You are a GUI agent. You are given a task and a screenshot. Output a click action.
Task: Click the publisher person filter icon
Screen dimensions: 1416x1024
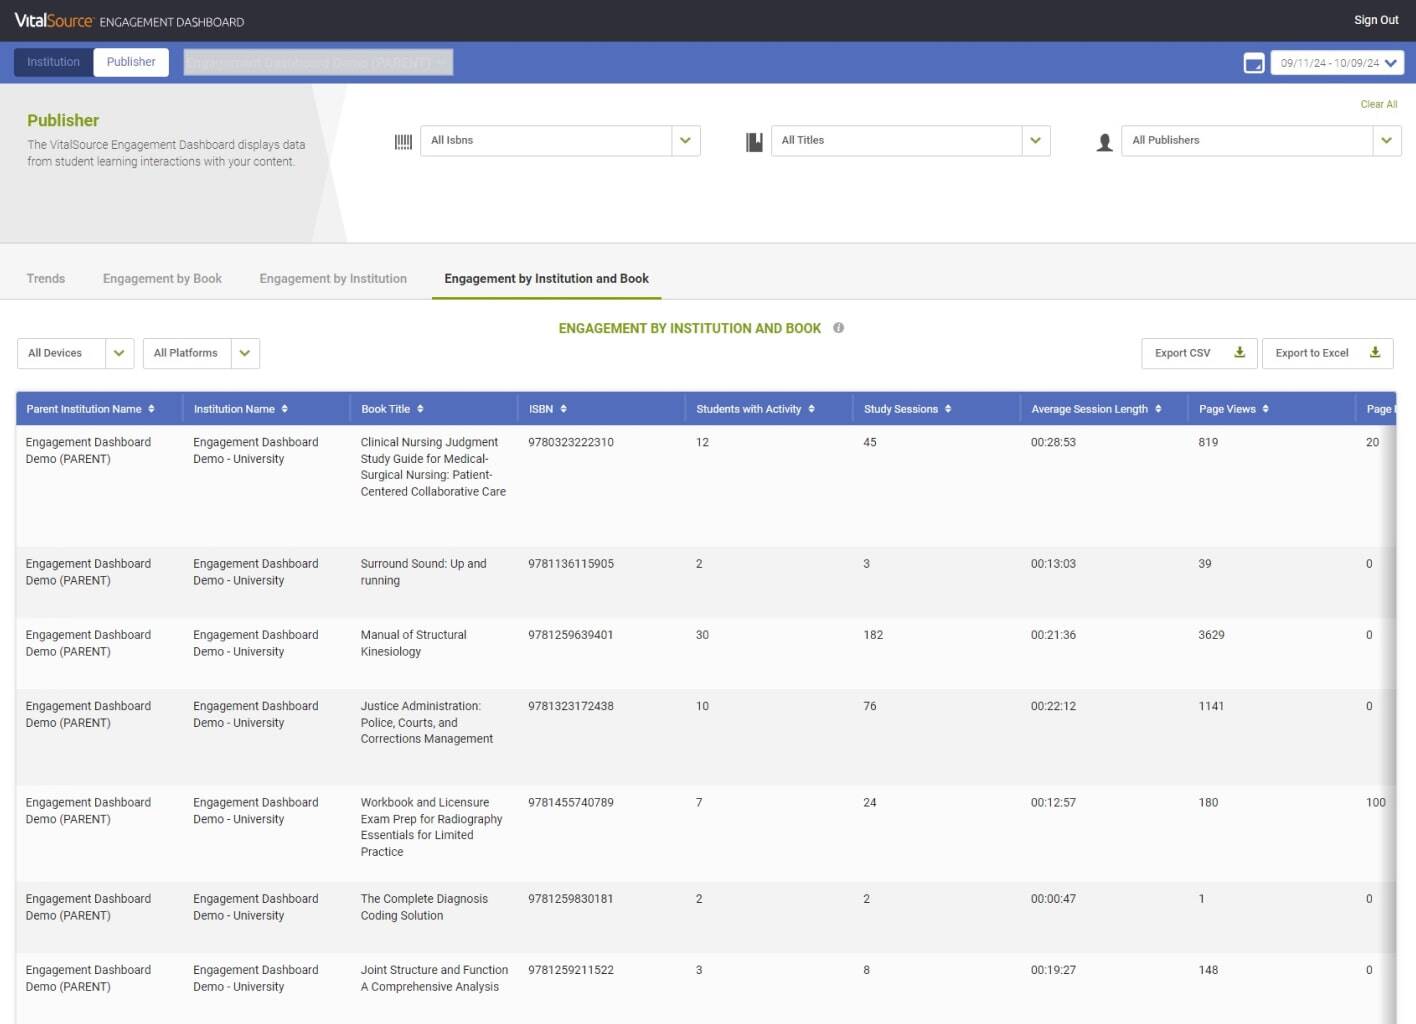click(x=1104, y=142)
